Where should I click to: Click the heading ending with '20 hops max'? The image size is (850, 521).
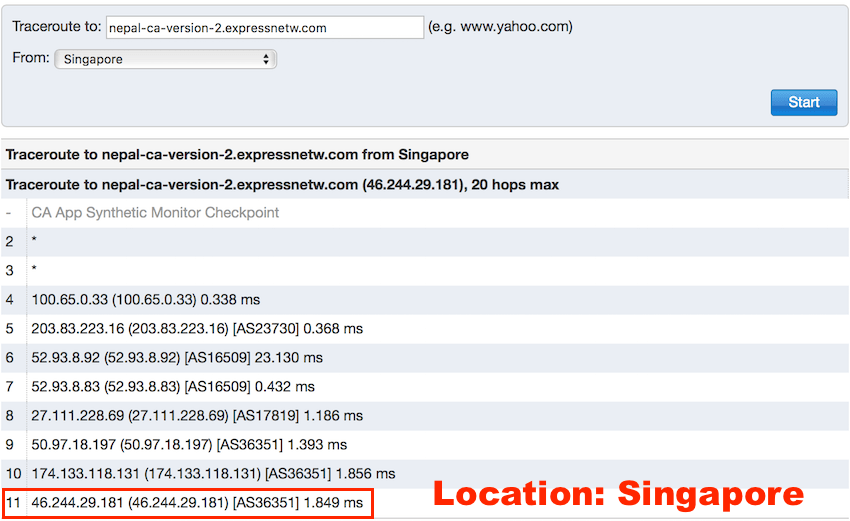[282, 185]
